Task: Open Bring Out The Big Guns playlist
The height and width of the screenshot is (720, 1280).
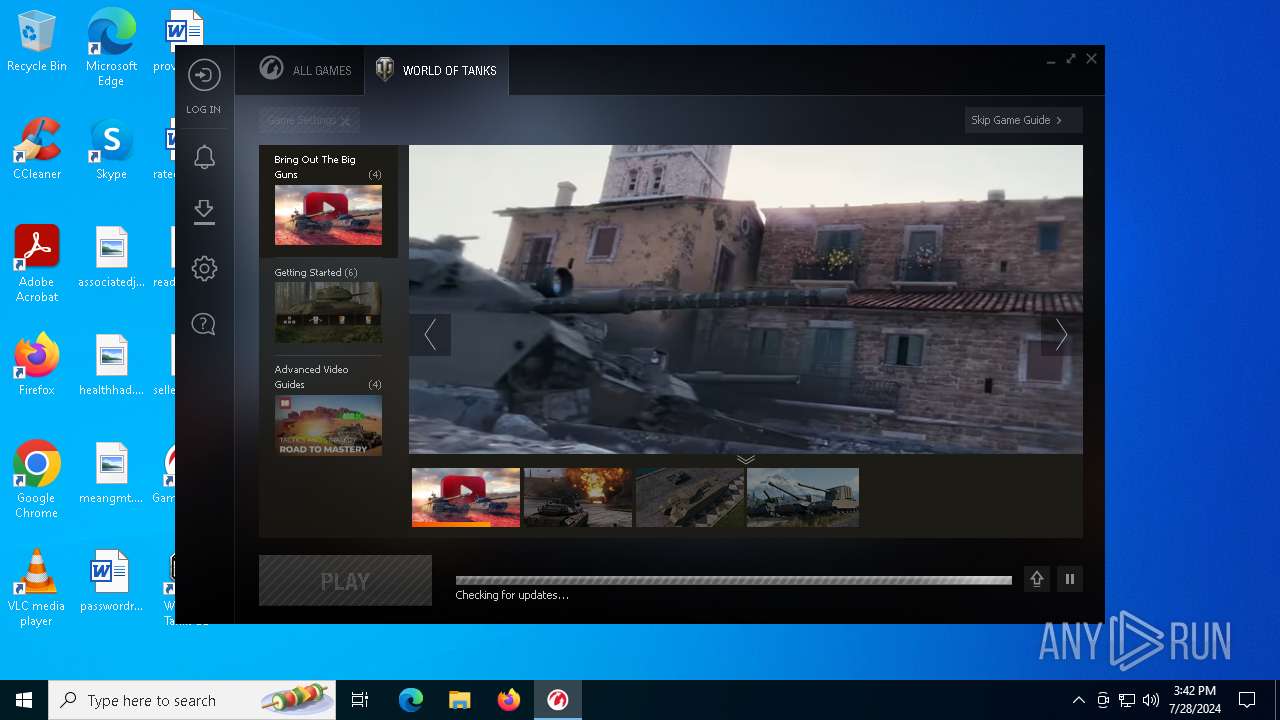Action: click(x=328, y=200)
